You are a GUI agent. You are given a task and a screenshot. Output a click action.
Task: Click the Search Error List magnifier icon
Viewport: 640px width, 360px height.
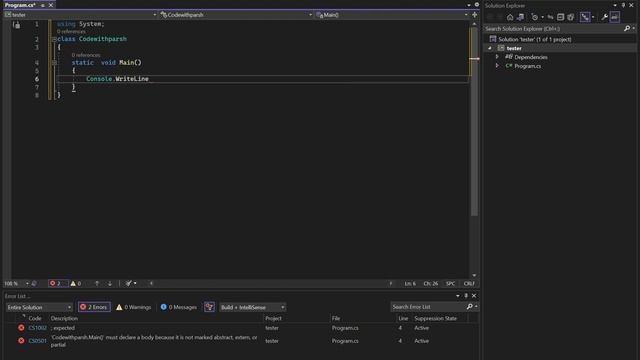click(470, 307)
